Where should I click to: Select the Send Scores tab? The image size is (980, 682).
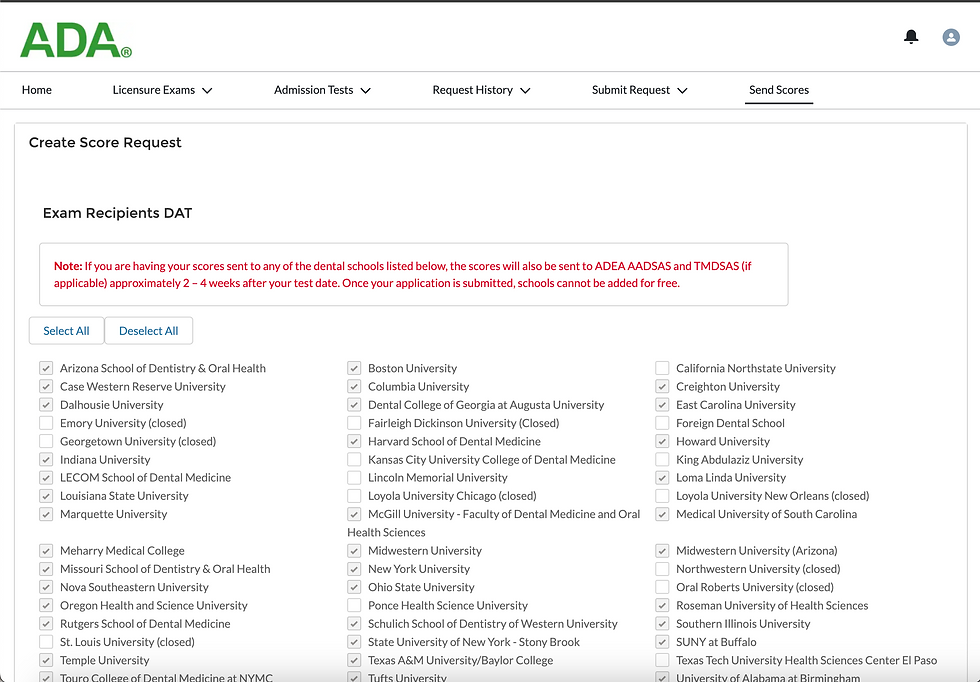(778, 89)
